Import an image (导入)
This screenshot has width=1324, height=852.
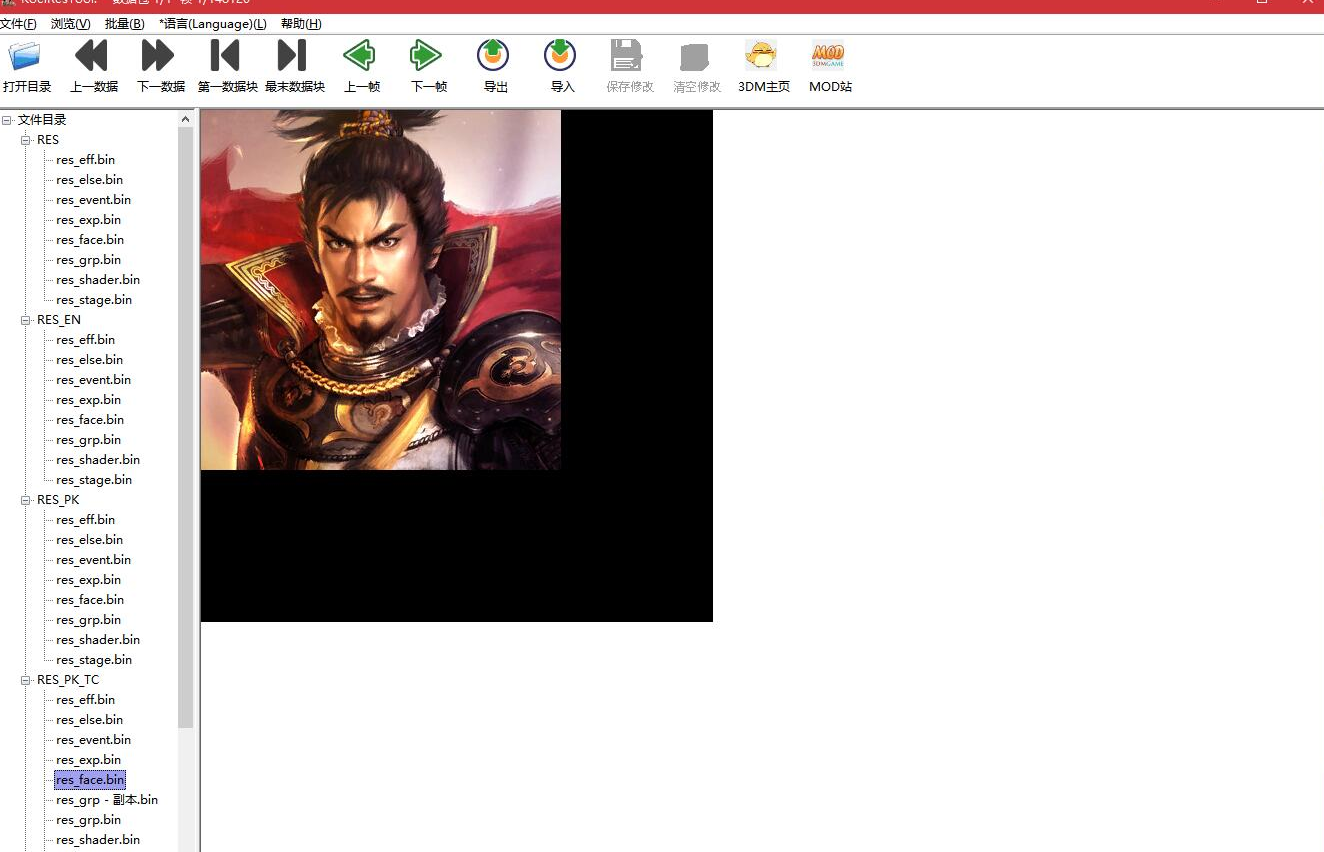click(x=562, y=67)
